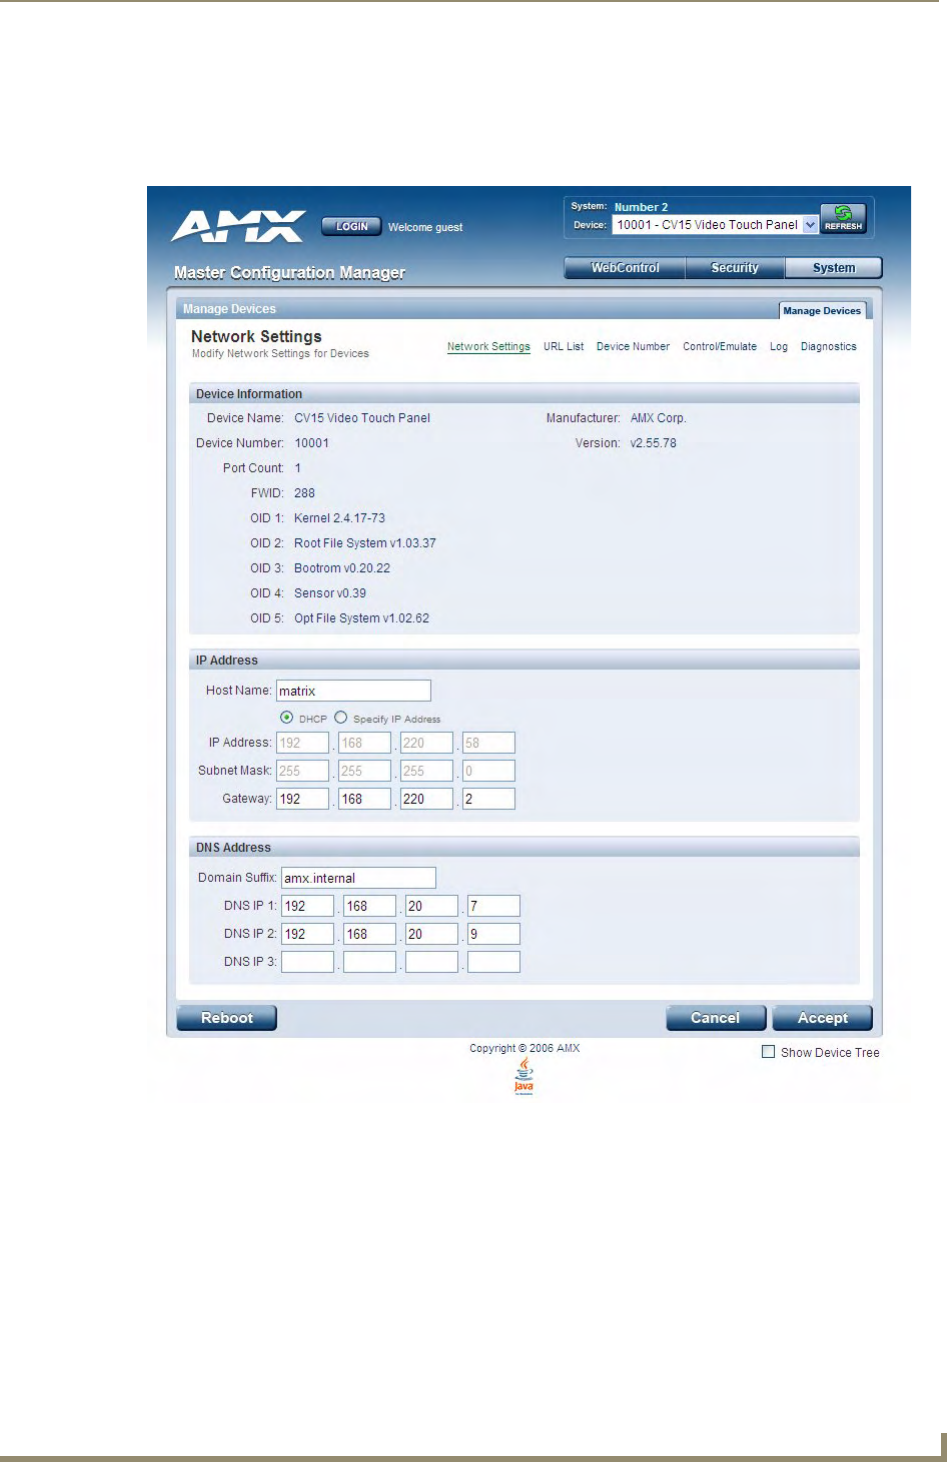Select the Specify IP Address radio button

[x=341, y=717]
